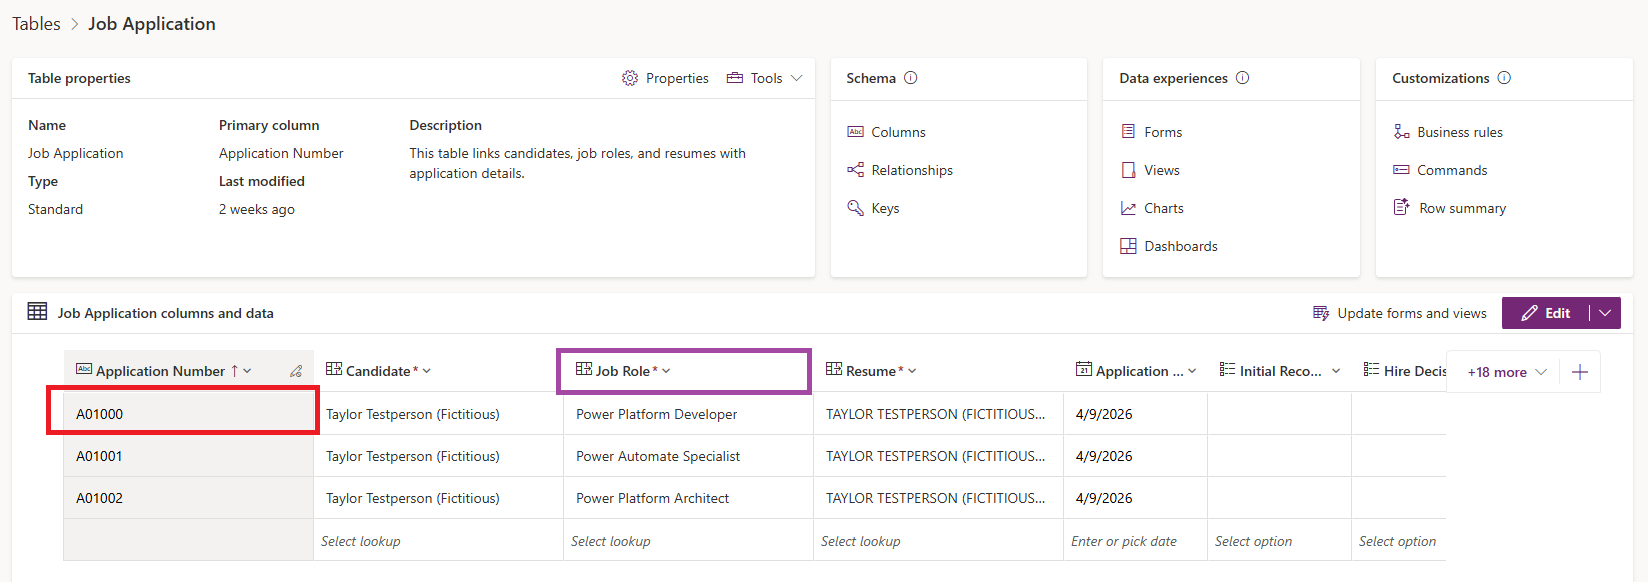Open Properties gear icon in table properties
This screenshot has width=1648, height=582.
coord(629,78)
